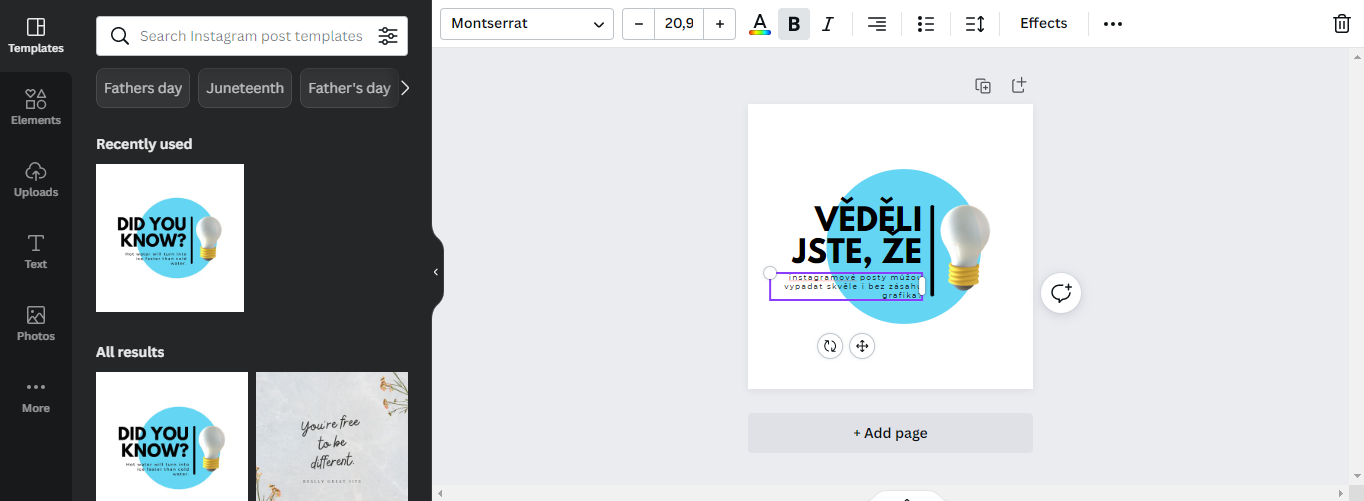Viewport: 1364px width, 501px height.
Task: Select the Father's day suggestion chip
Action: [349, 88]
